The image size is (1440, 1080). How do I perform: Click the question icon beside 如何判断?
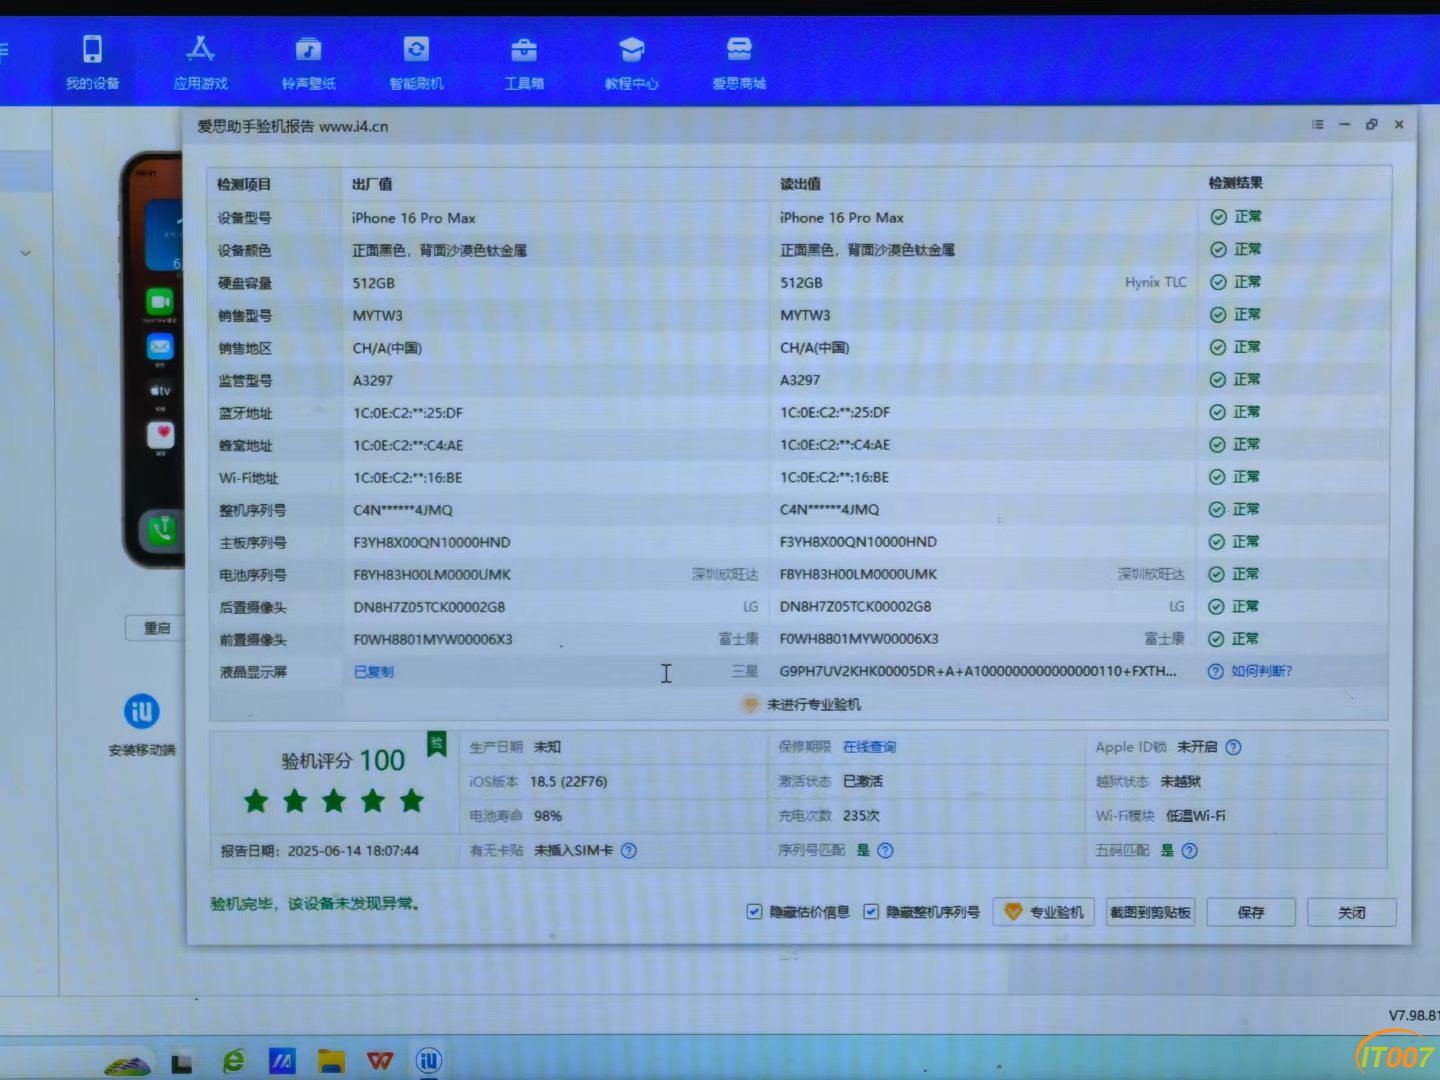click(x=1216, y=671)
